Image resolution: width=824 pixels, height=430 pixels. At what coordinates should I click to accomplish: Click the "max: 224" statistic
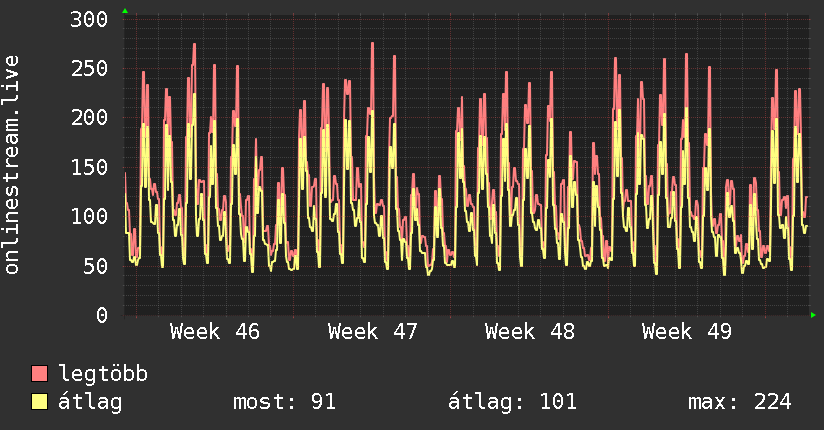740,402
